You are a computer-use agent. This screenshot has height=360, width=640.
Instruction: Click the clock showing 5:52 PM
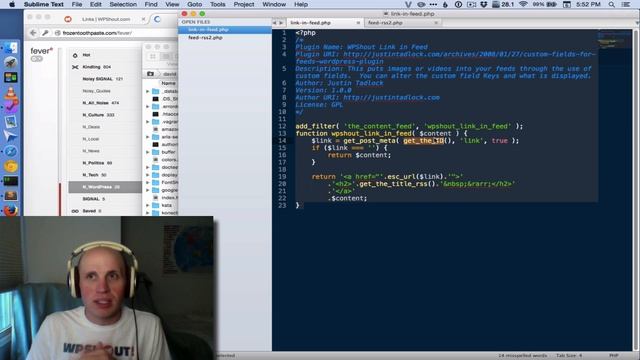tap(589, 4)
